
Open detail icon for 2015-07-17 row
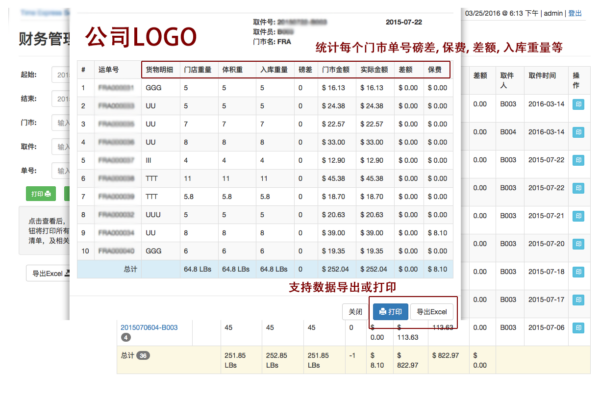tap(578, 300)
